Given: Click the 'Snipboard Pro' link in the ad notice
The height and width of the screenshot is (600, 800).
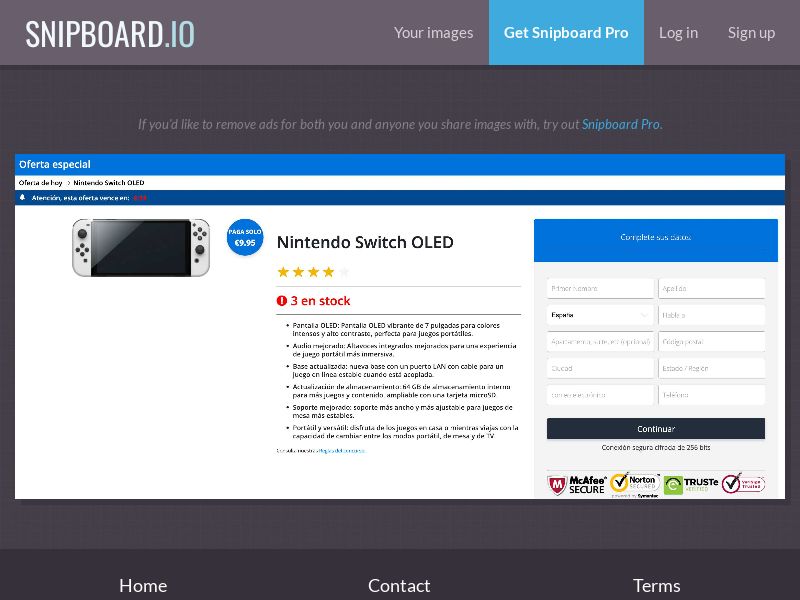Looking at the screenshot, I should (x=620, y=125).
